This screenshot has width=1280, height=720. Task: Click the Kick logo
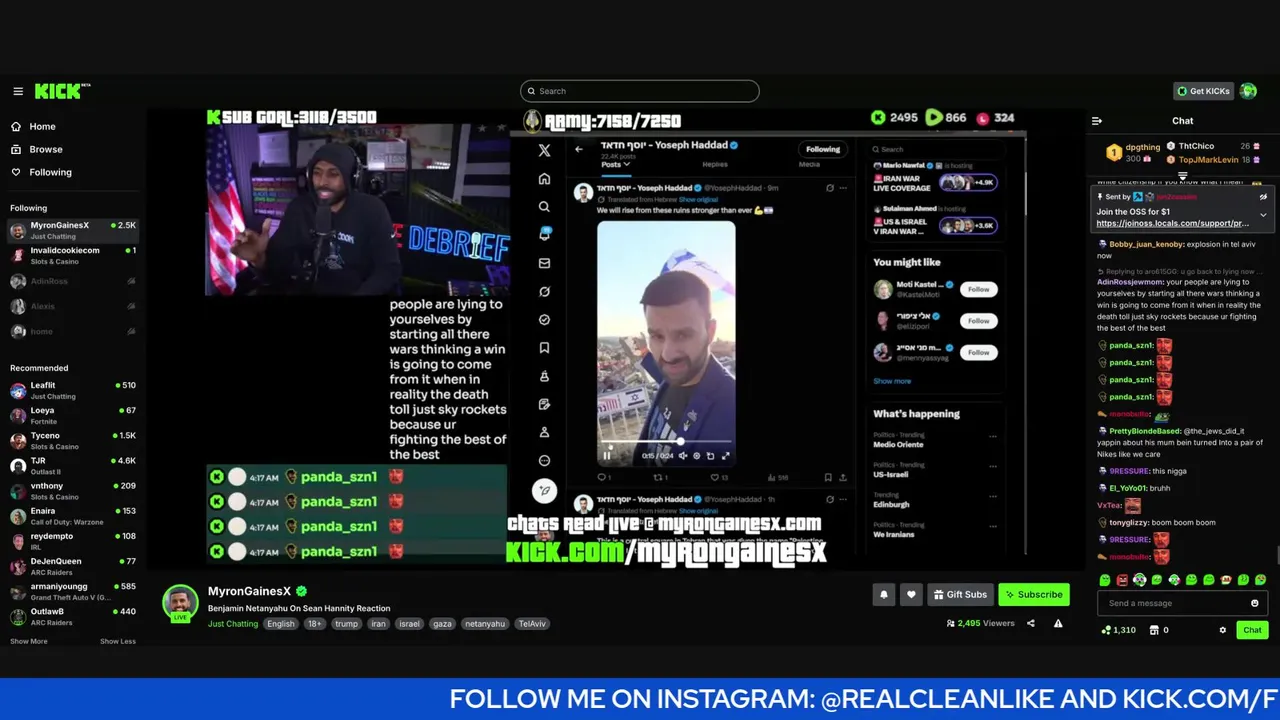tap(60, 91)
